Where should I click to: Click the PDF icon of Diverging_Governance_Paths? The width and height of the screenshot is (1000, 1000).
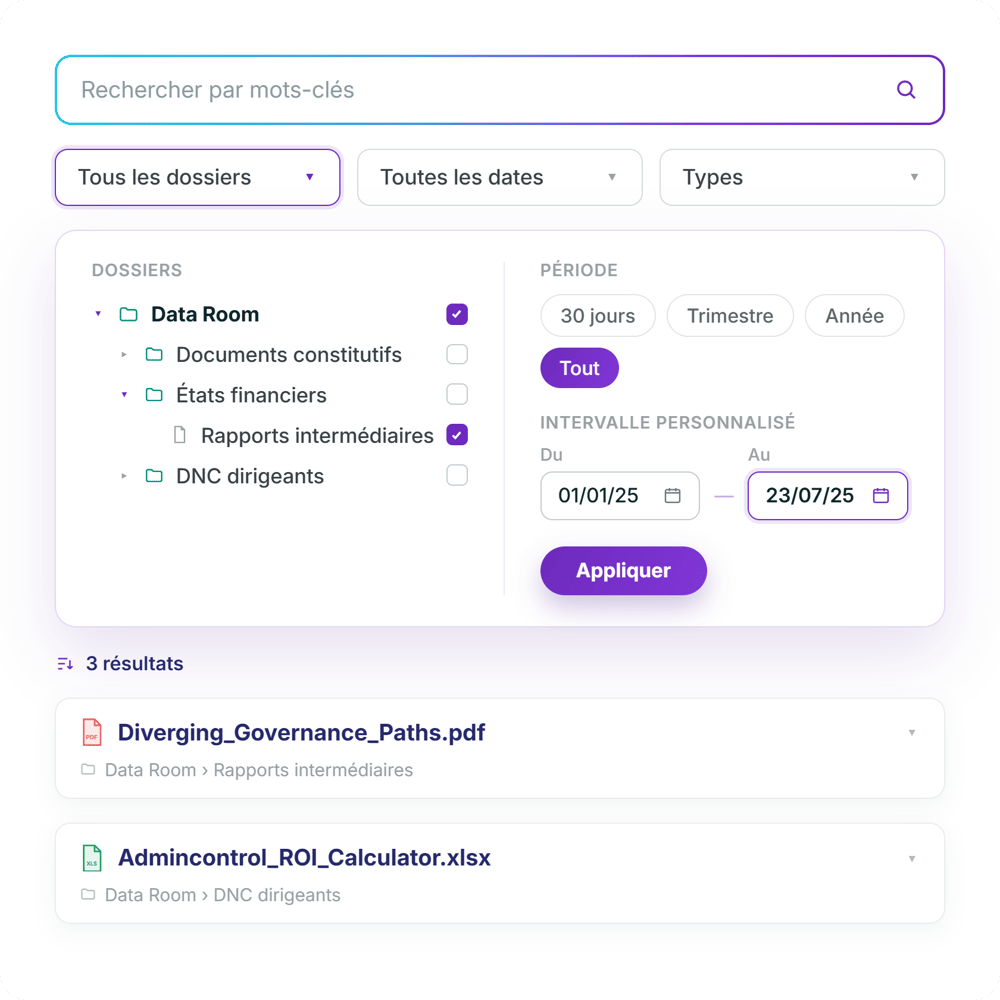pyautogui.click(x=92, y=732)
